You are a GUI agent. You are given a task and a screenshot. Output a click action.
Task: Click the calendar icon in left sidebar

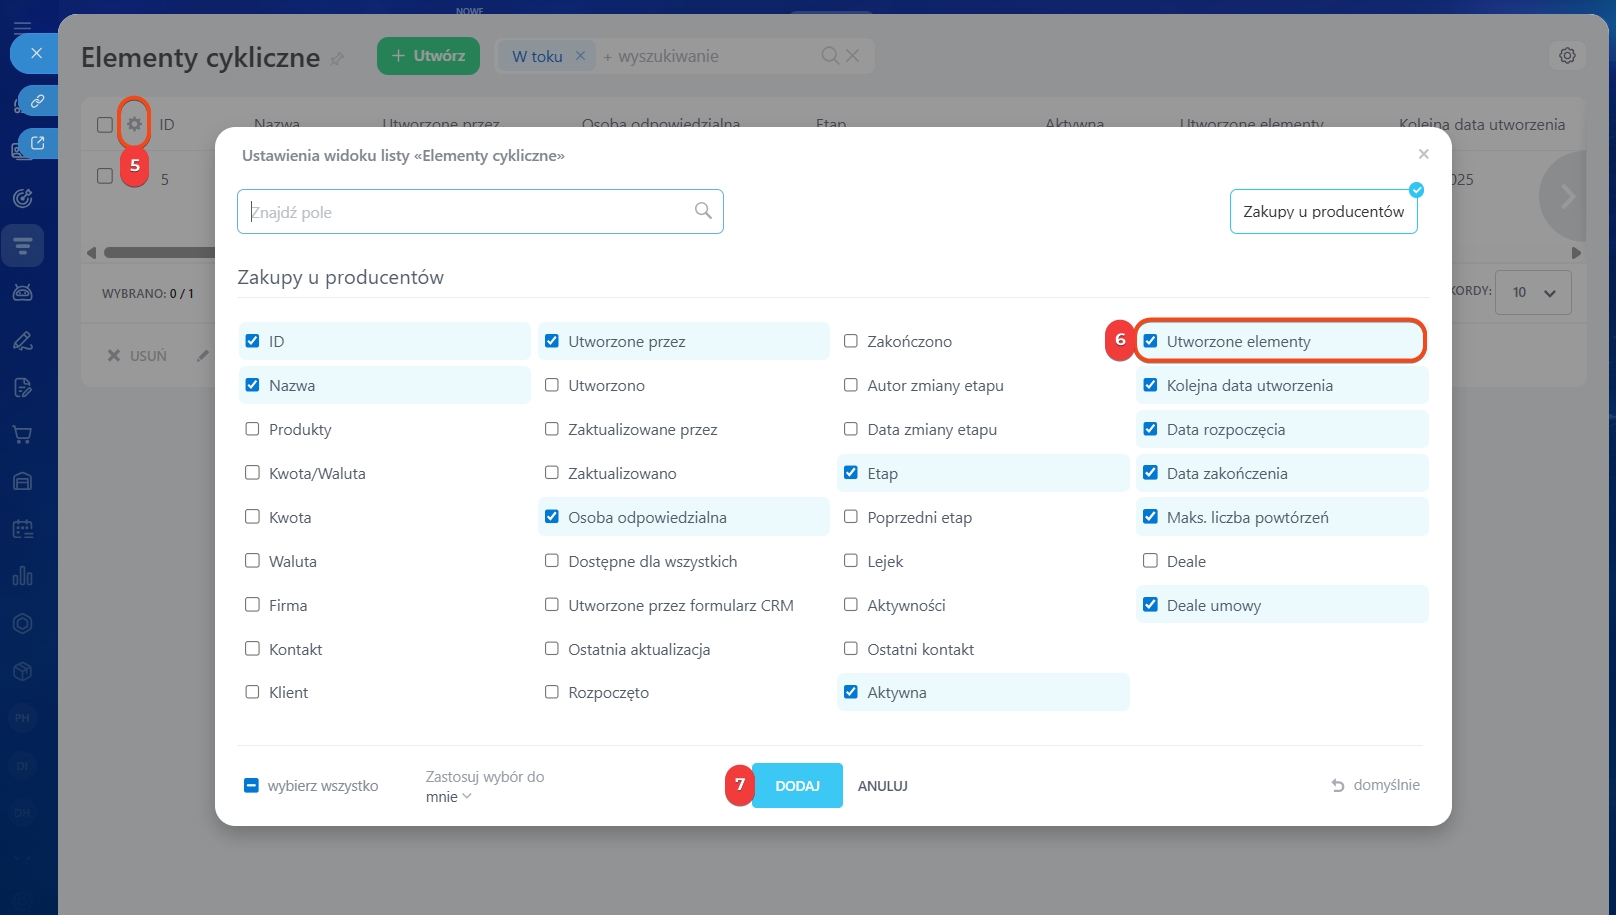[22, 529]
